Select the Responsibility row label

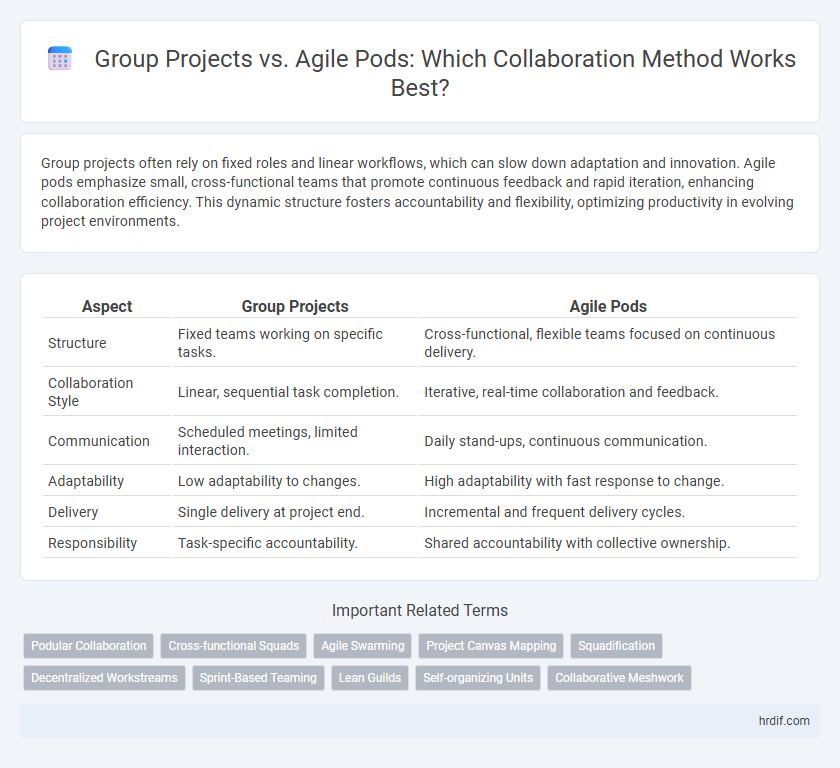pyautogui.click(x=92, y=543)
